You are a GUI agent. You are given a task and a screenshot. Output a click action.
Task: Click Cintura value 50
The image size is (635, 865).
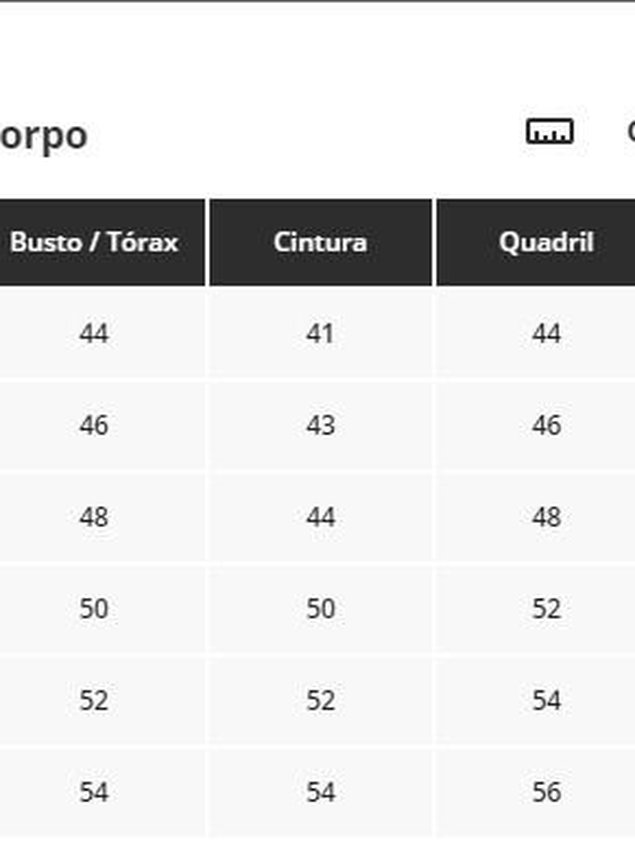click(x=321, y=609)
